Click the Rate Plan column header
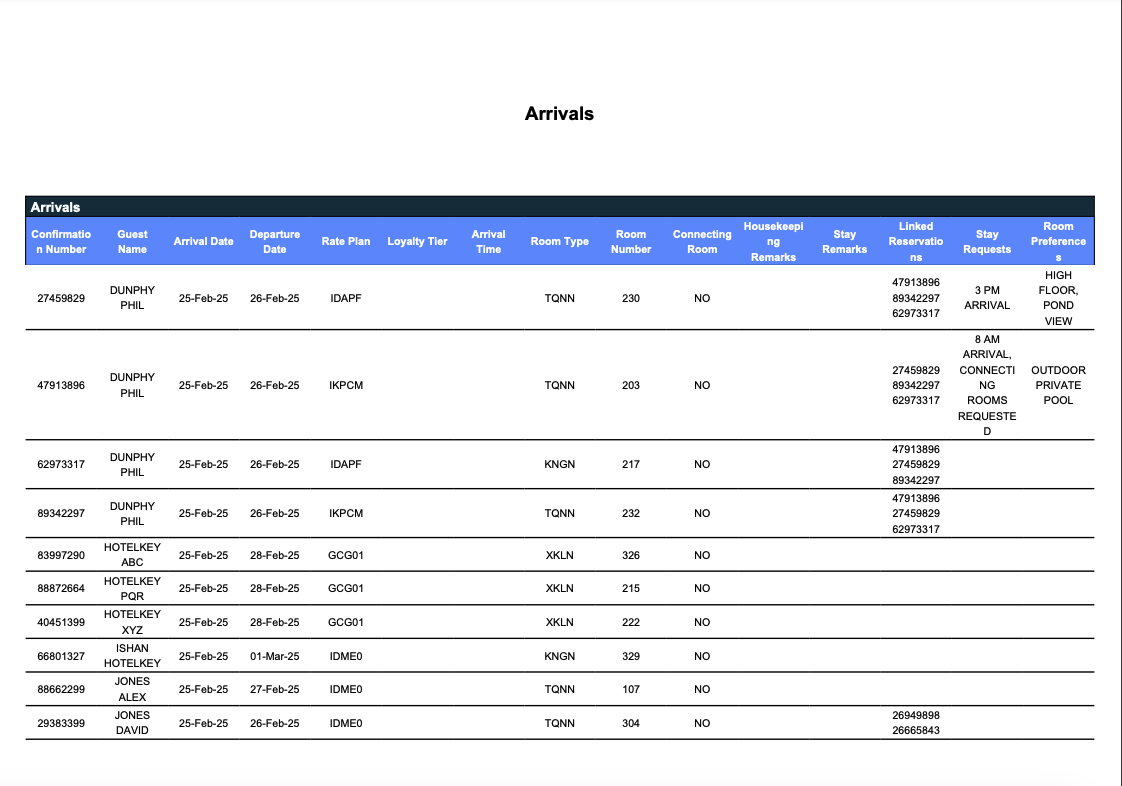Screen dimensions: 1122x786 click(x=345, y=240)
